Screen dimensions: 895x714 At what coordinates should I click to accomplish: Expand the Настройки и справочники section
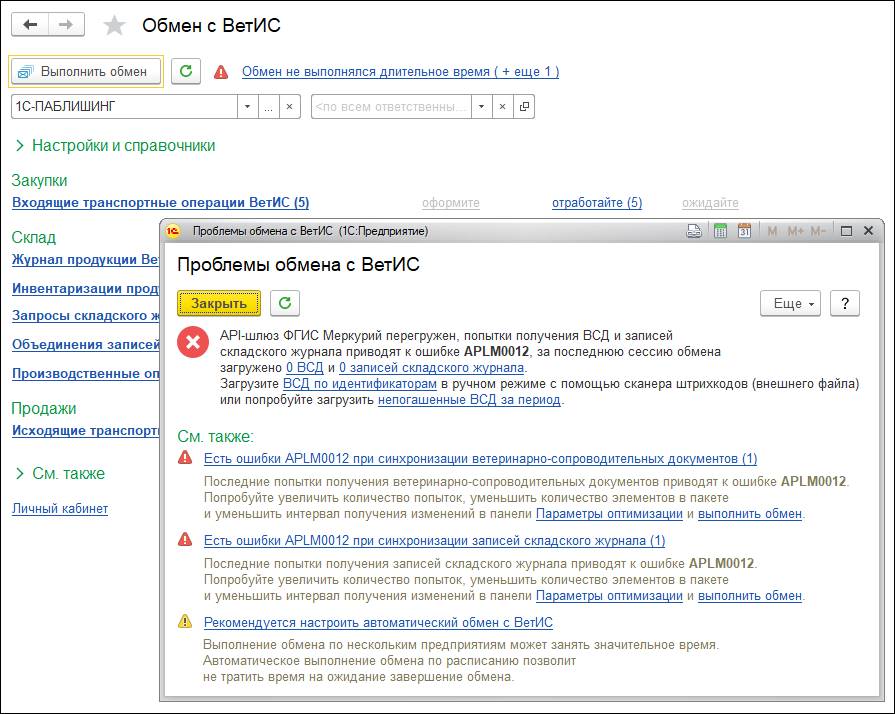pos(115,146)
